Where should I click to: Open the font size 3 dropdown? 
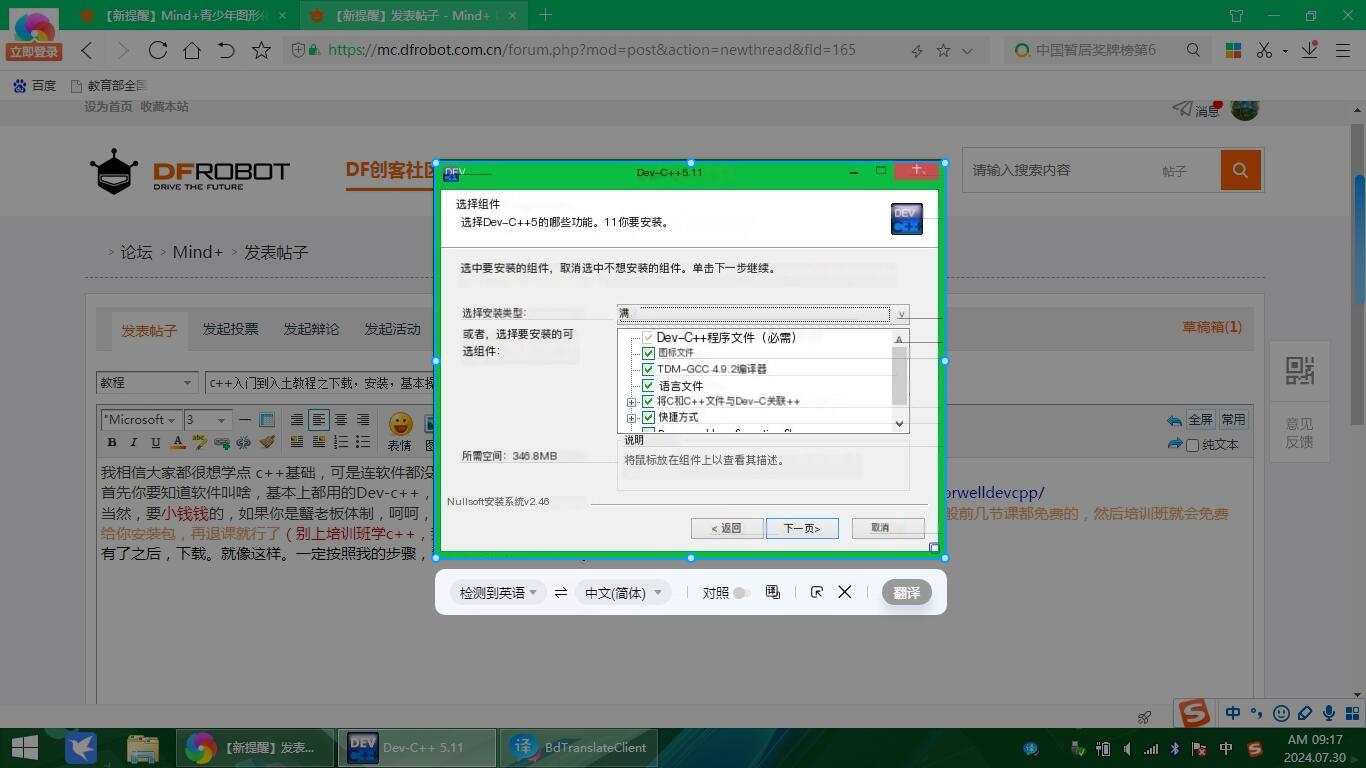207,420
